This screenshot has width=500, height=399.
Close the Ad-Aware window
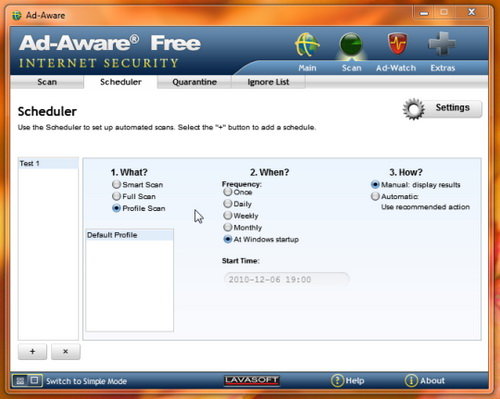(x=471, y=13)
